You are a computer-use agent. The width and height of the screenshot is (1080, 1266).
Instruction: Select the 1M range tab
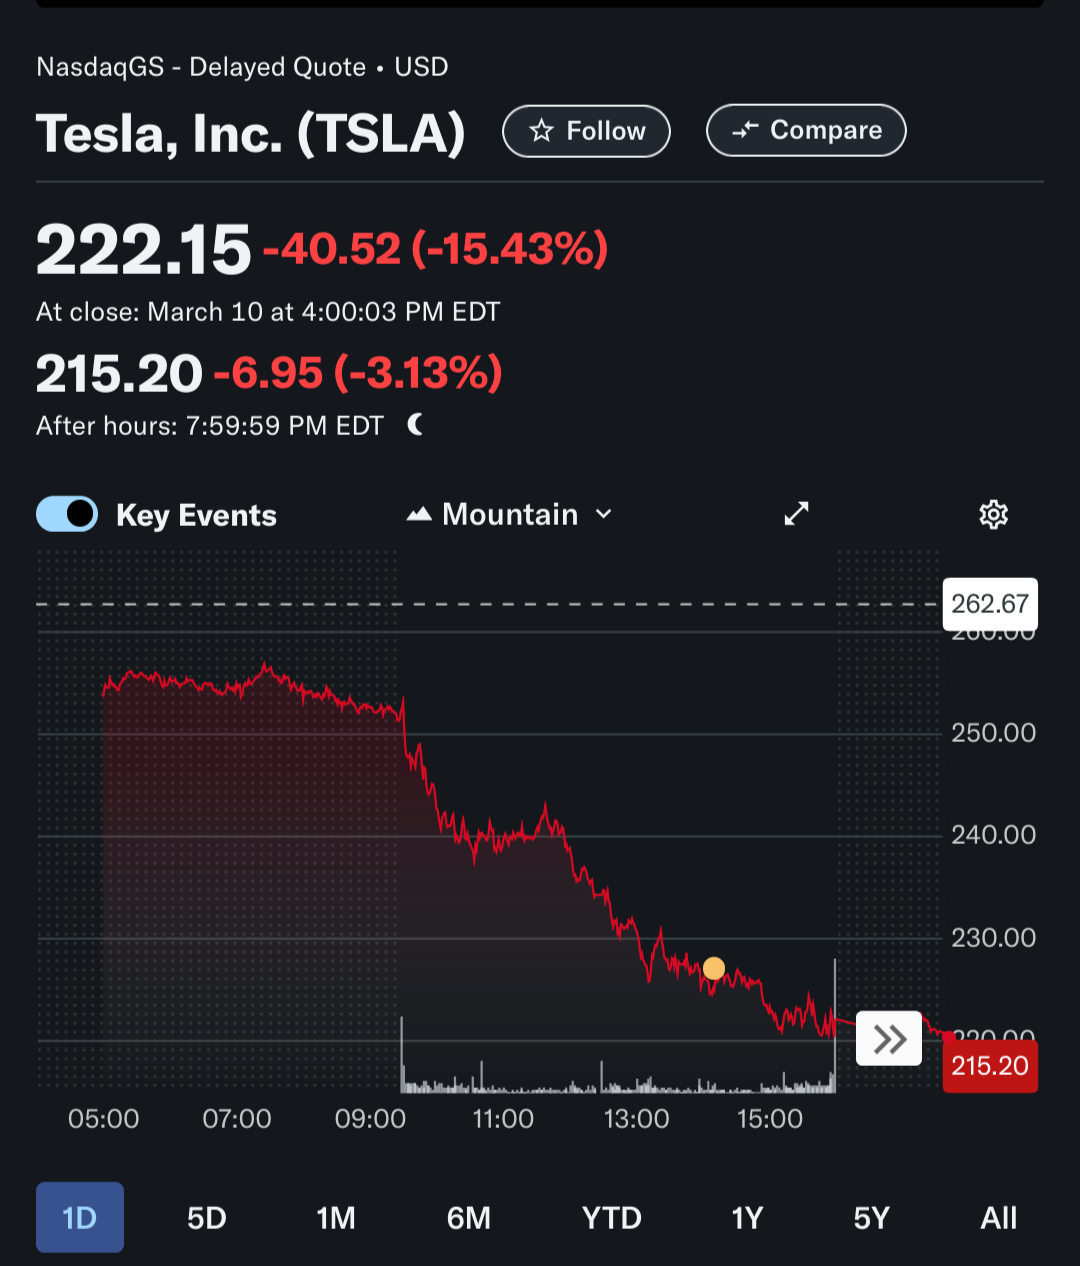(x=336, y=1218)
